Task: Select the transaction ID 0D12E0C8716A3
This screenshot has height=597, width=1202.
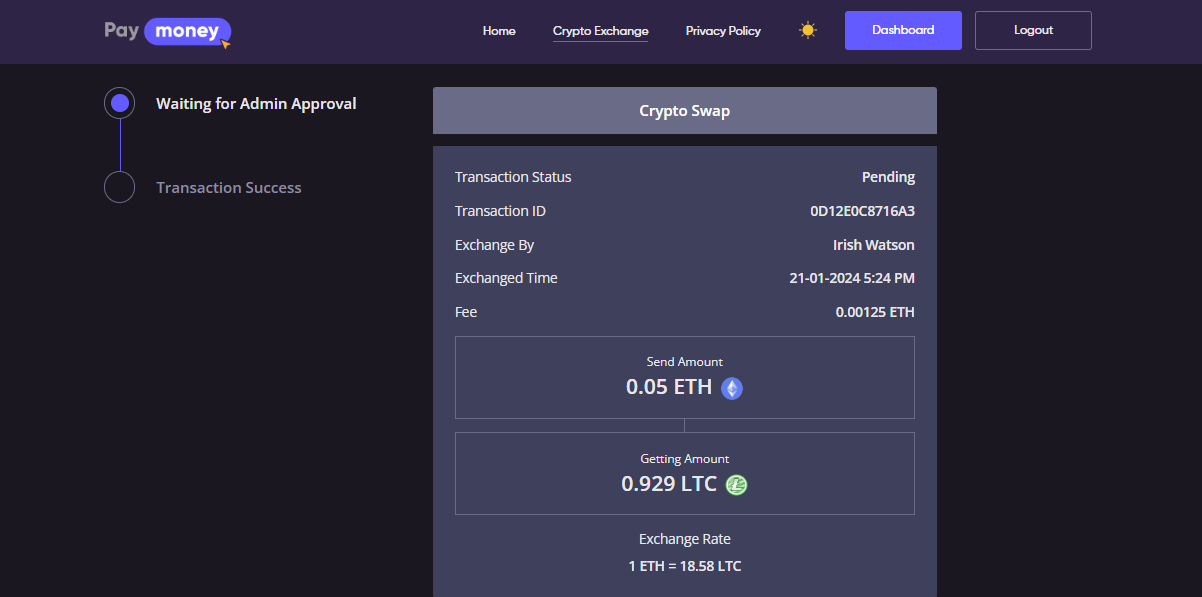Action: pyautogui.click(x=862, y=211)
